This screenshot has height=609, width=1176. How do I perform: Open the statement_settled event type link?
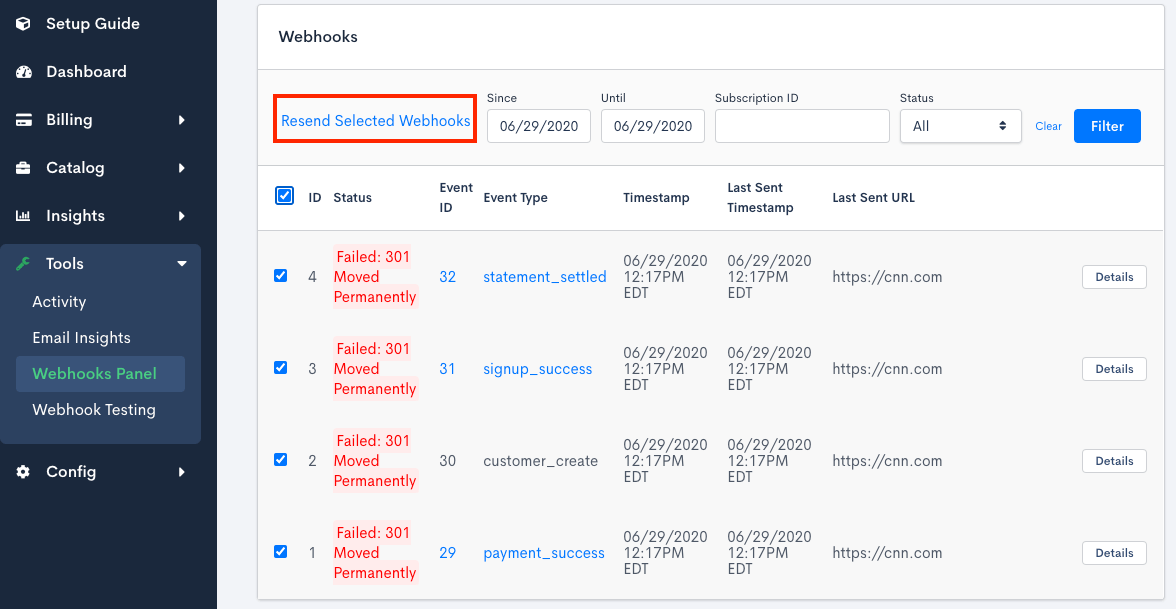coord(545,277)
